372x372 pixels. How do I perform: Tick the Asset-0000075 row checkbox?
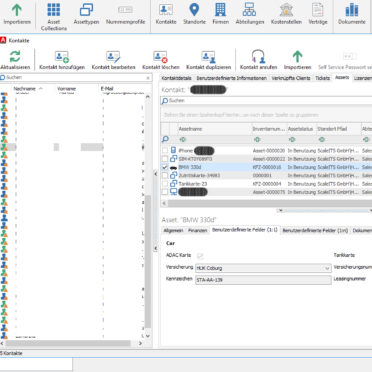coord(165,192)
